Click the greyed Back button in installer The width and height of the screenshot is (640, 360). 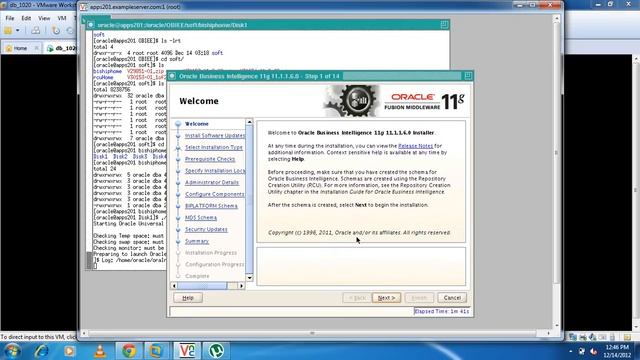click(x=357, y=298)
